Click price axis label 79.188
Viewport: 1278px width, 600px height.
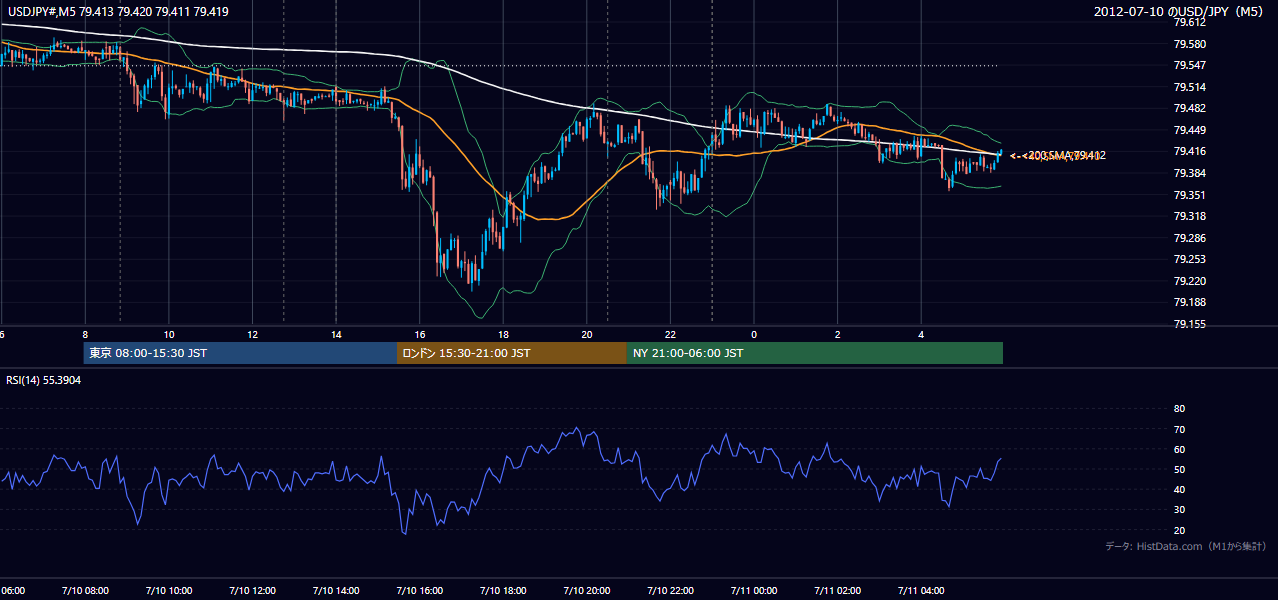1190,302
